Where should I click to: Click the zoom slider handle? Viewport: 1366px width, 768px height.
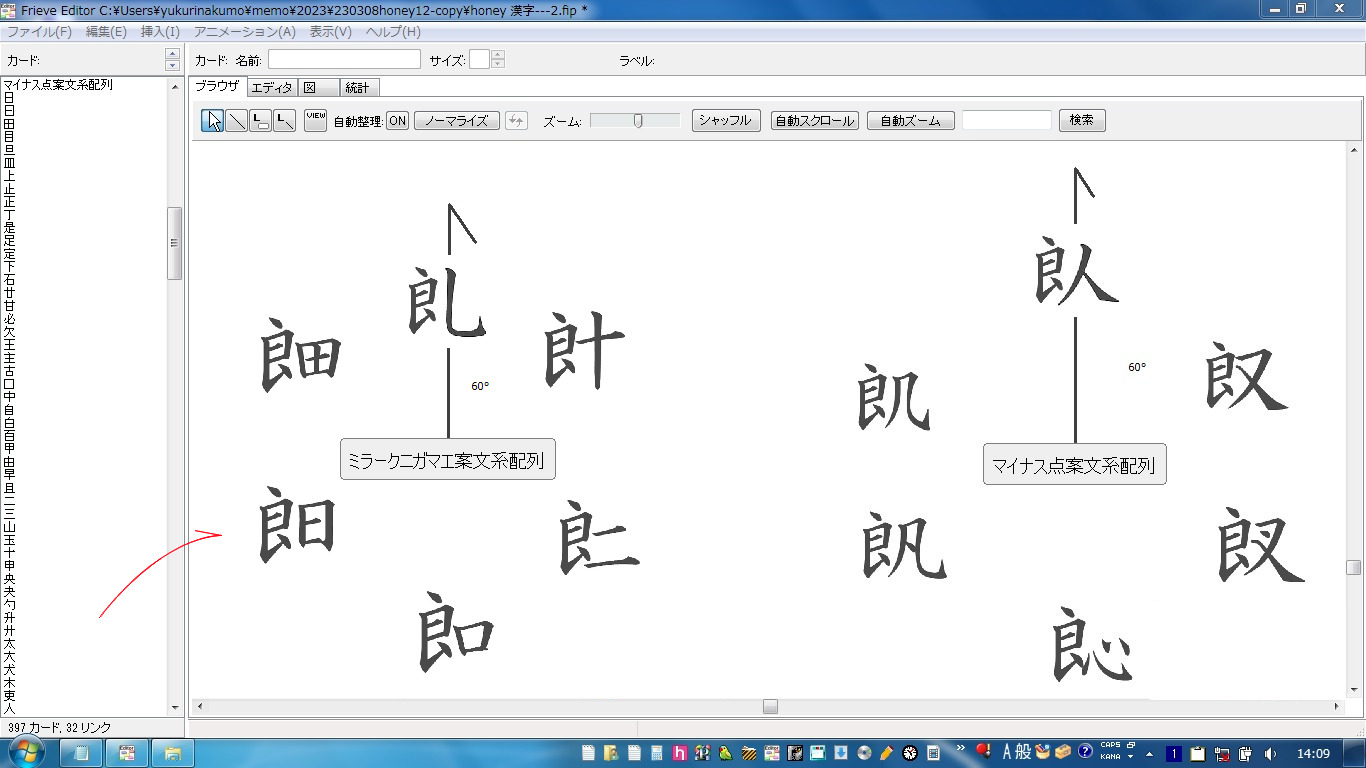(638, 121)
